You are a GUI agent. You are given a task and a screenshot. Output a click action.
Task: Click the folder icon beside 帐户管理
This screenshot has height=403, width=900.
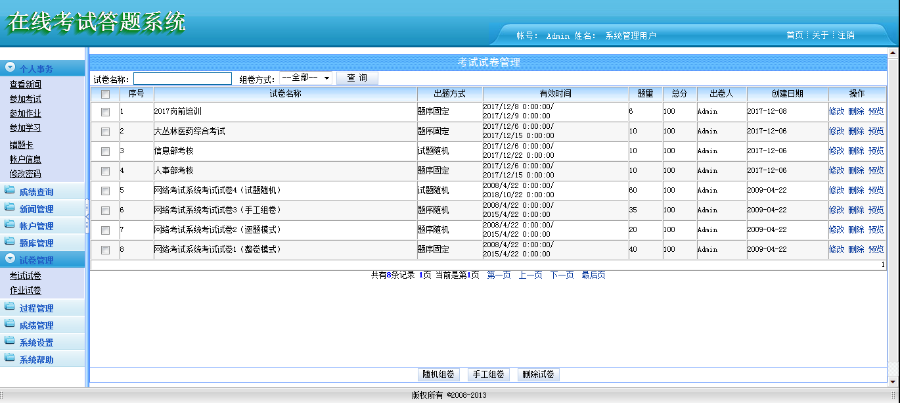tap(9, 225)
